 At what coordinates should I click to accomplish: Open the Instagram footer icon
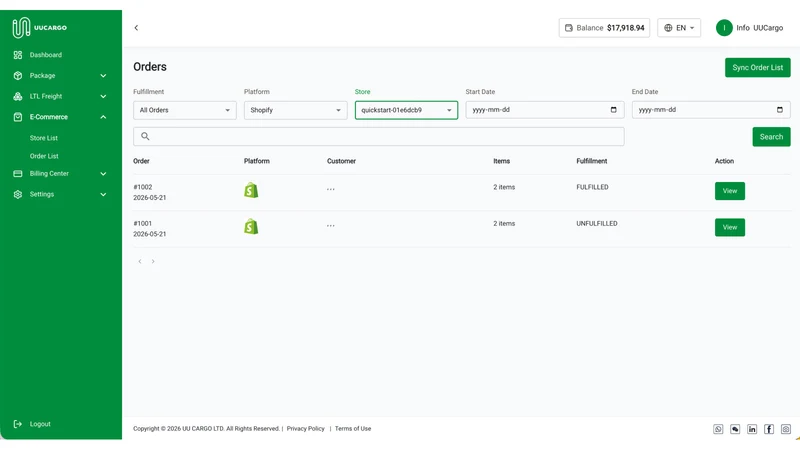click(x=786, y=429)
